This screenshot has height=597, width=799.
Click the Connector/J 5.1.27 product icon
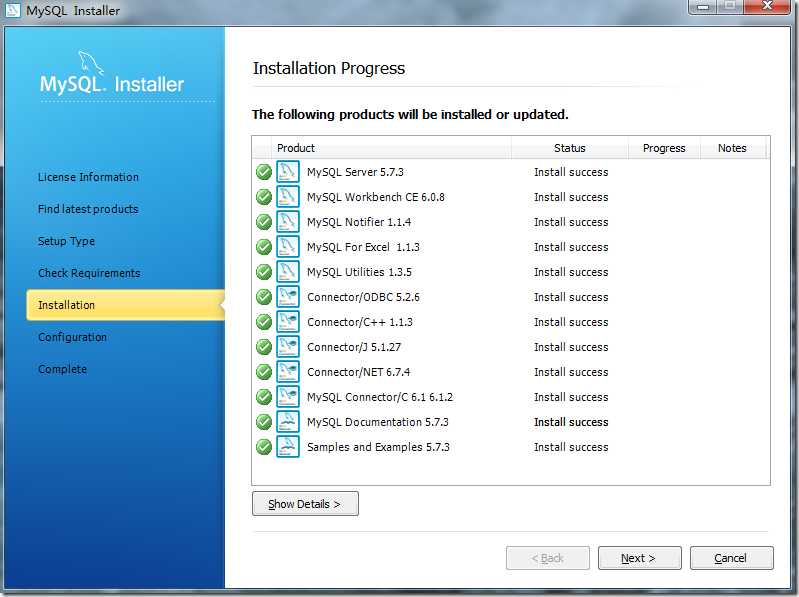coord(287,346)
